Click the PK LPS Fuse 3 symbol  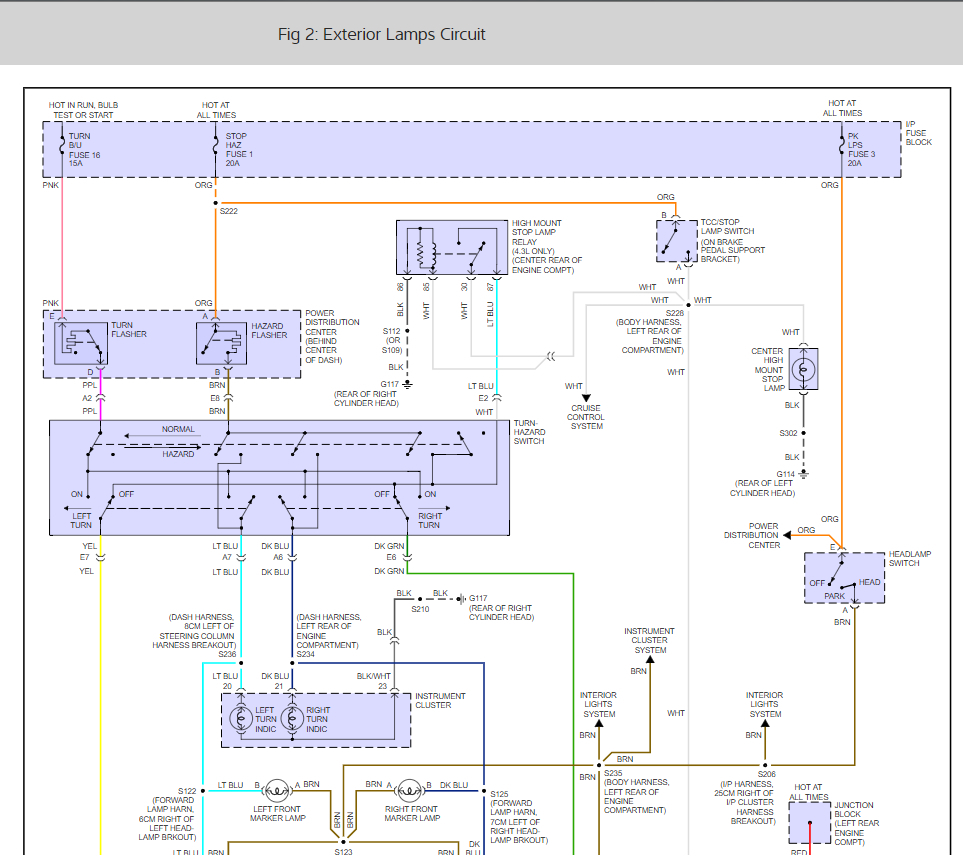click(840, 146)
